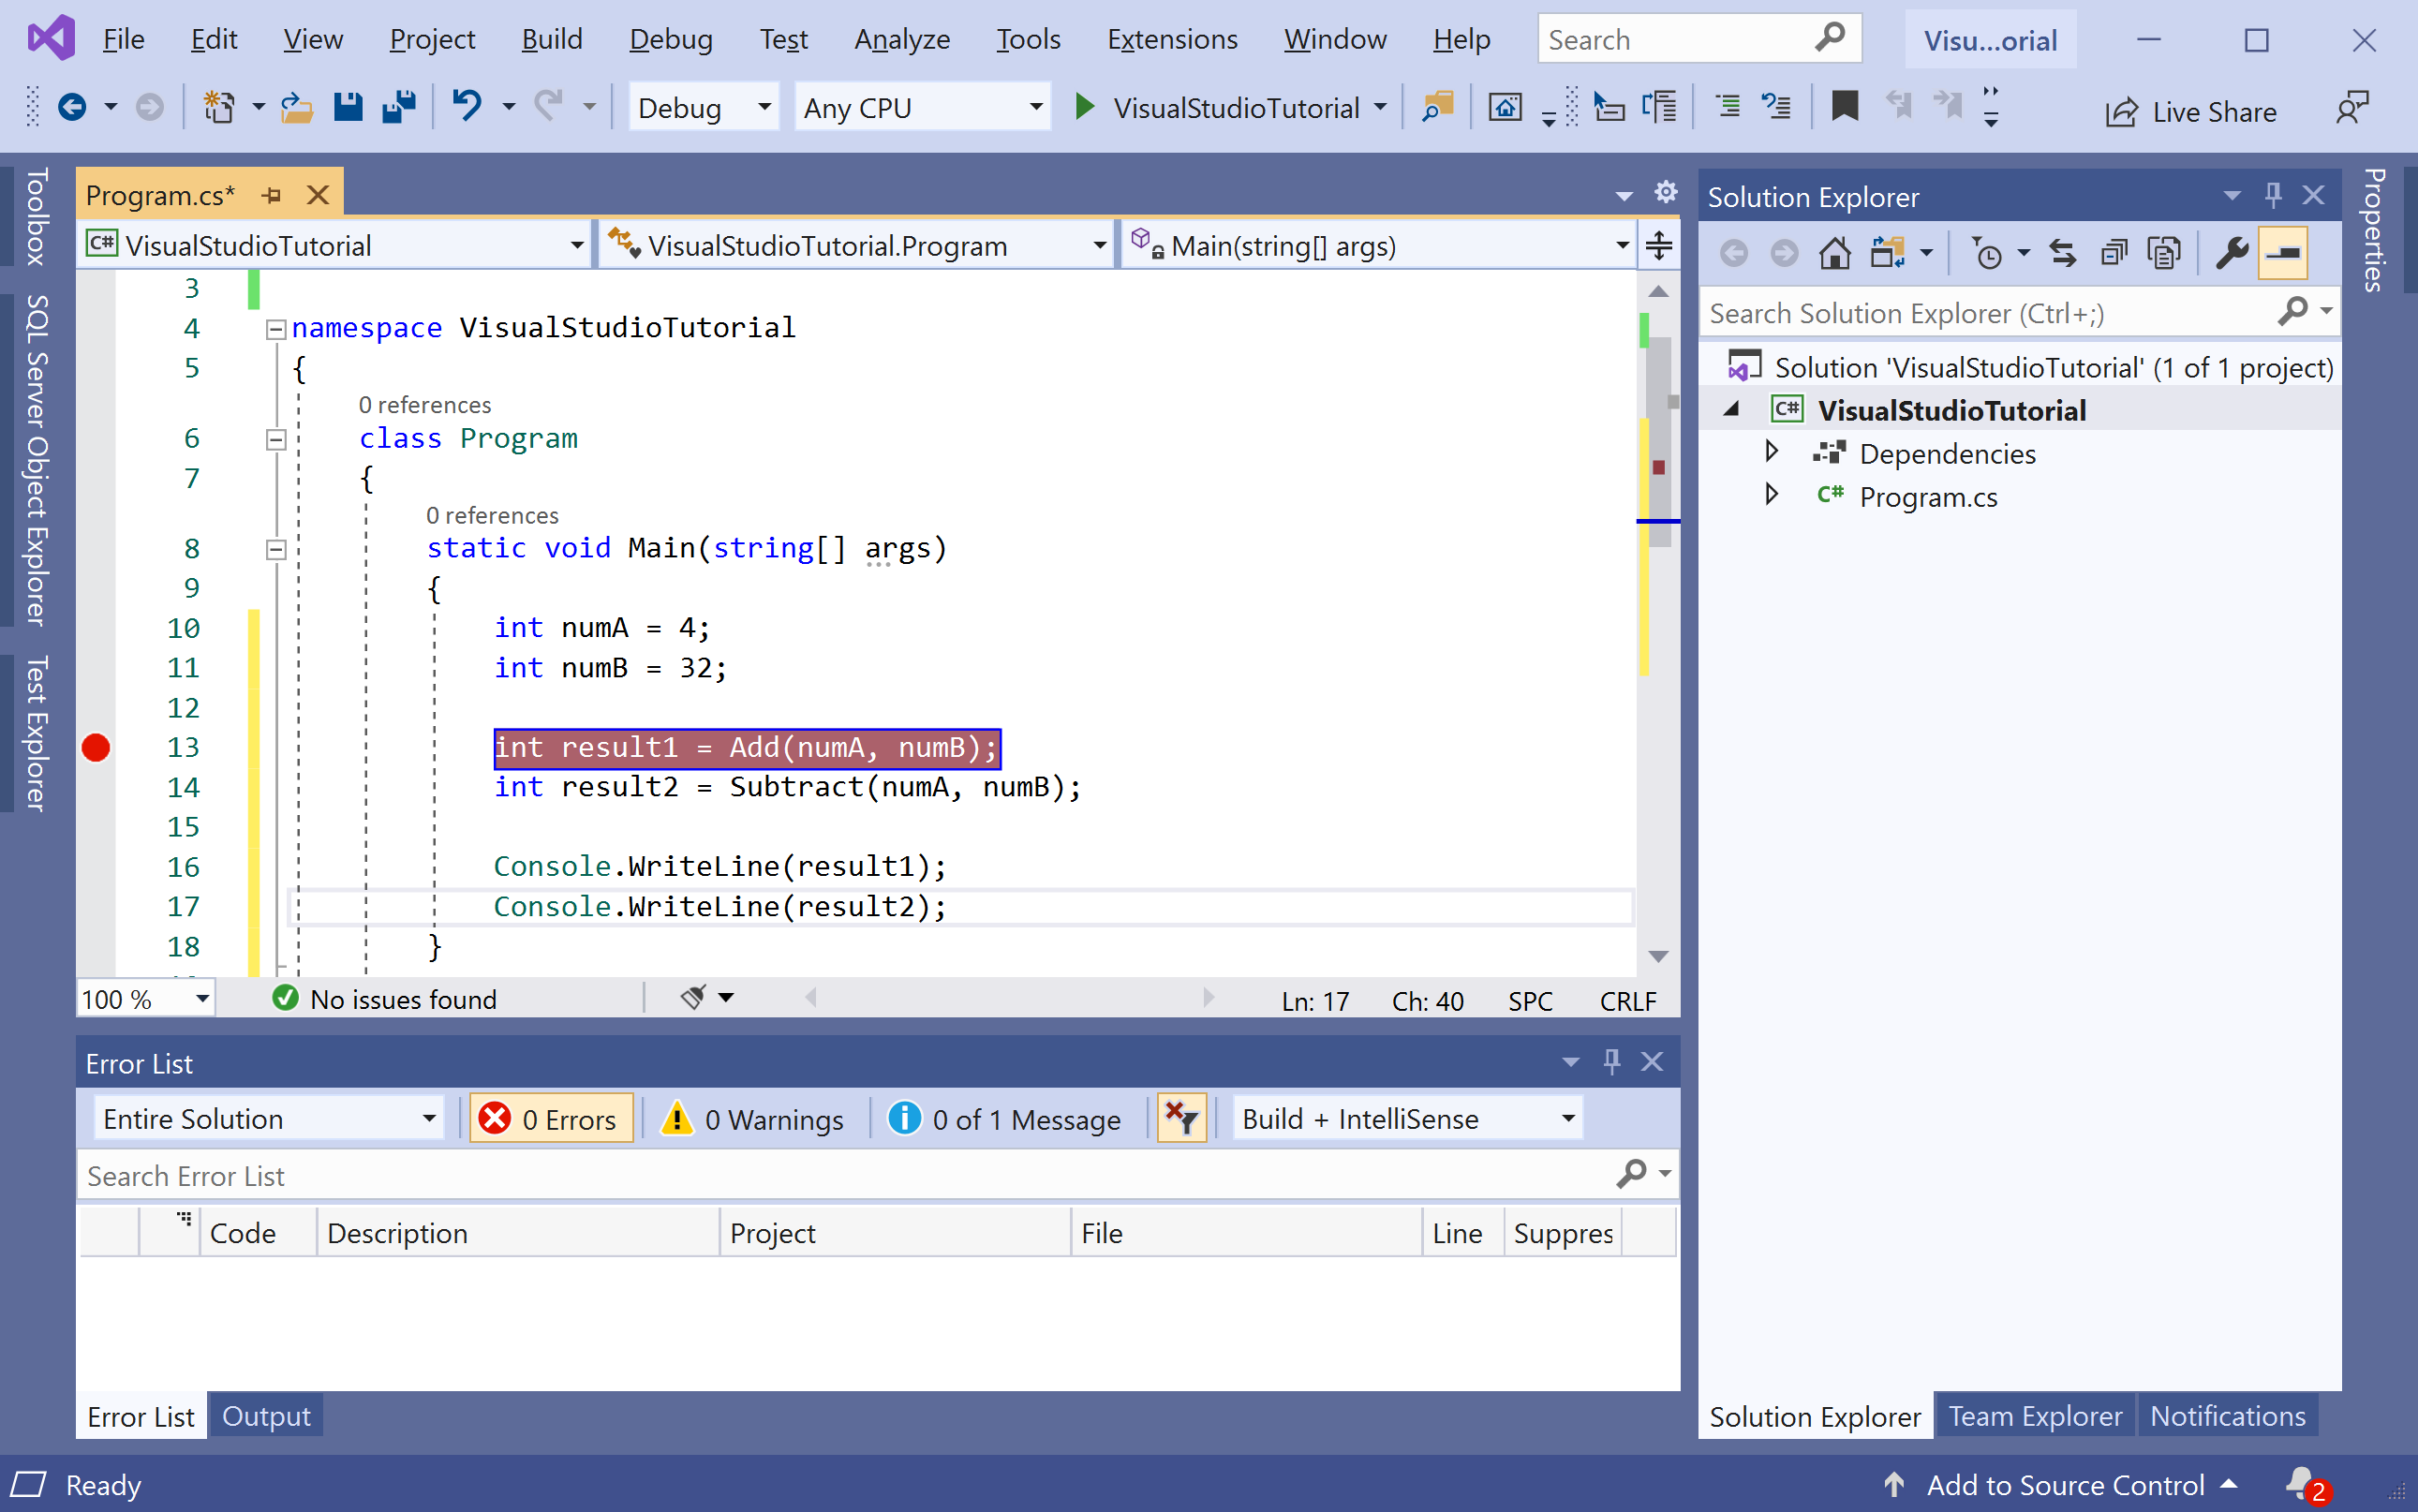
Task: Click the bookmark toggle icon
Action: click(x=1844, y=105)
